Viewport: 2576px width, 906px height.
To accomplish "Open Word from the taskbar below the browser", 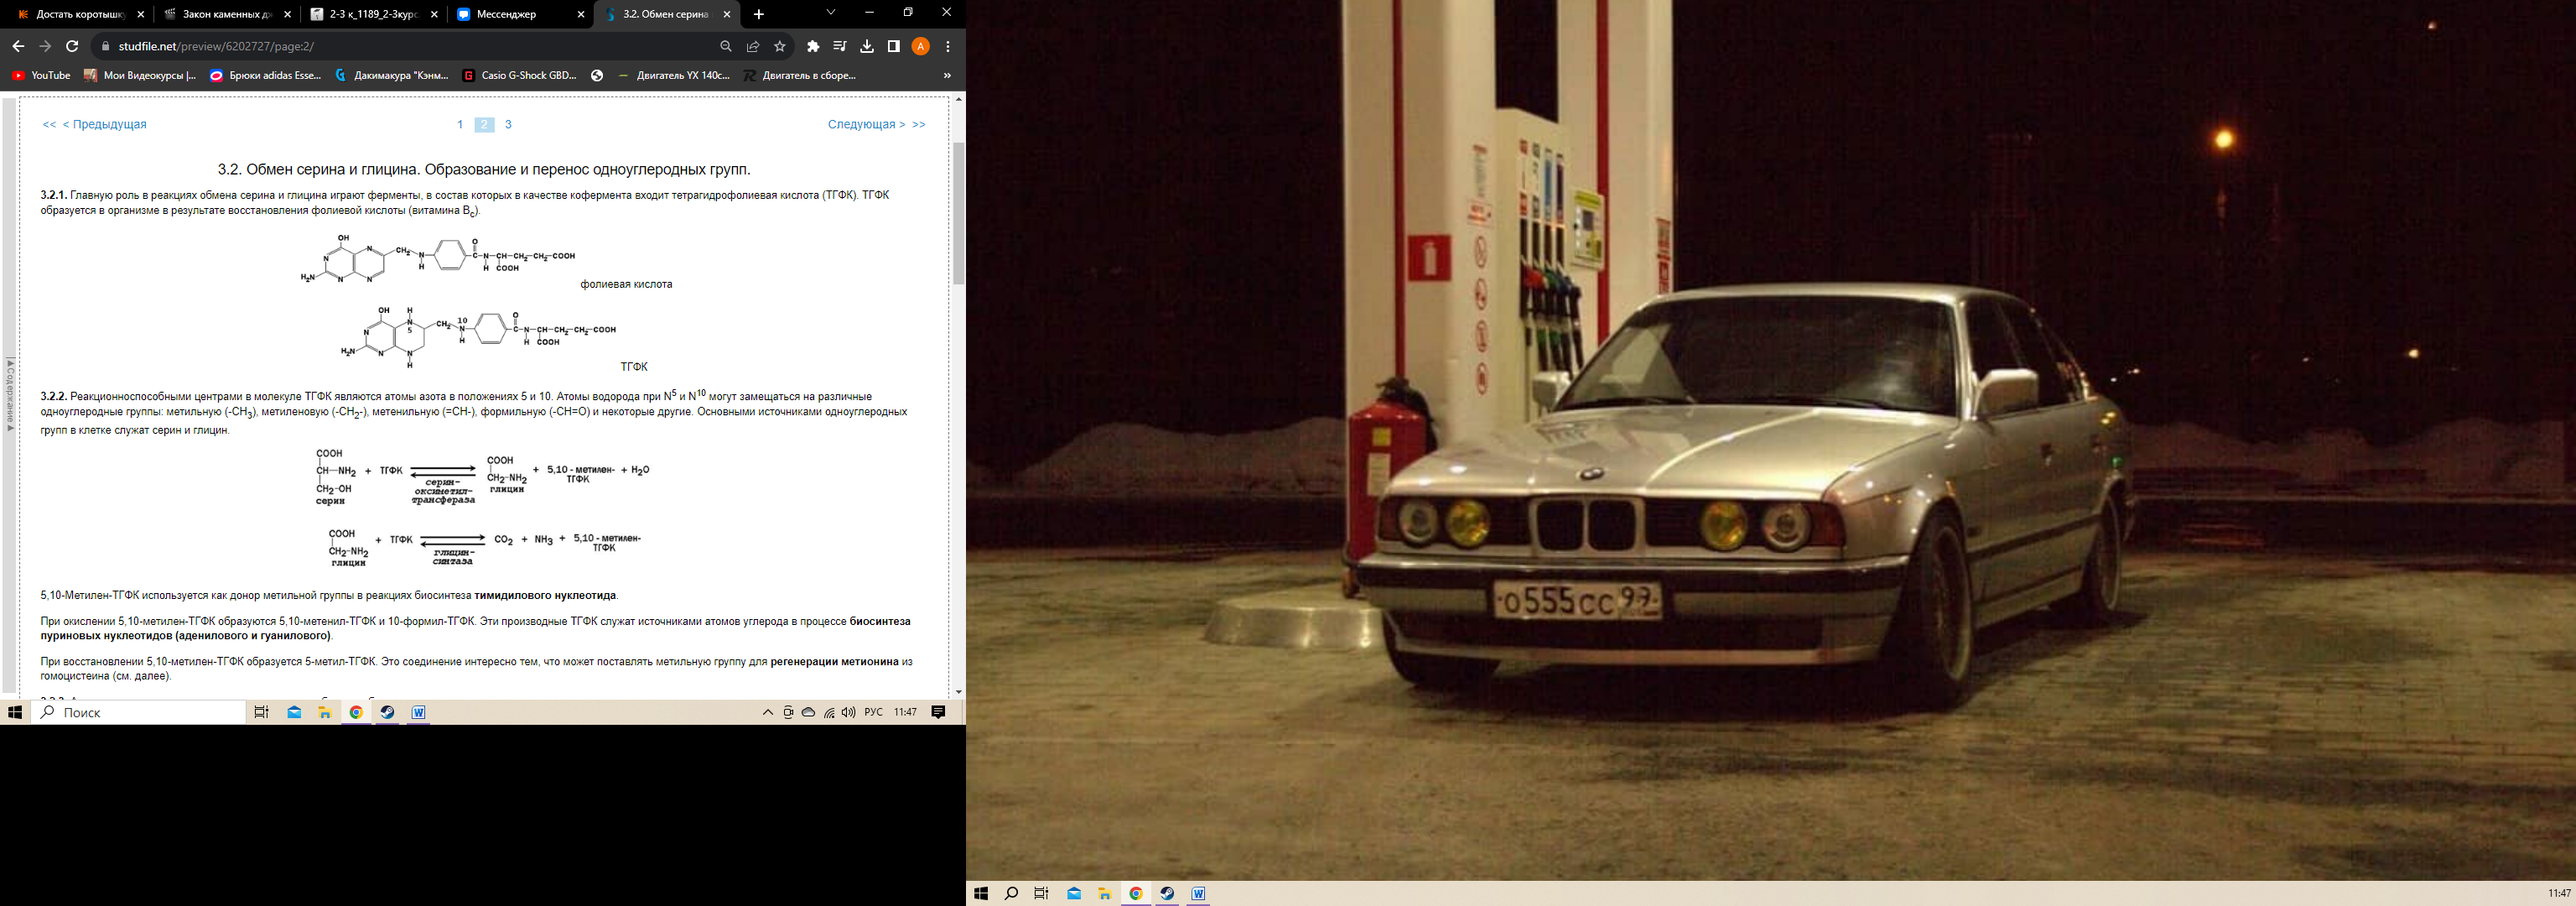I will [x=418, y=712].
